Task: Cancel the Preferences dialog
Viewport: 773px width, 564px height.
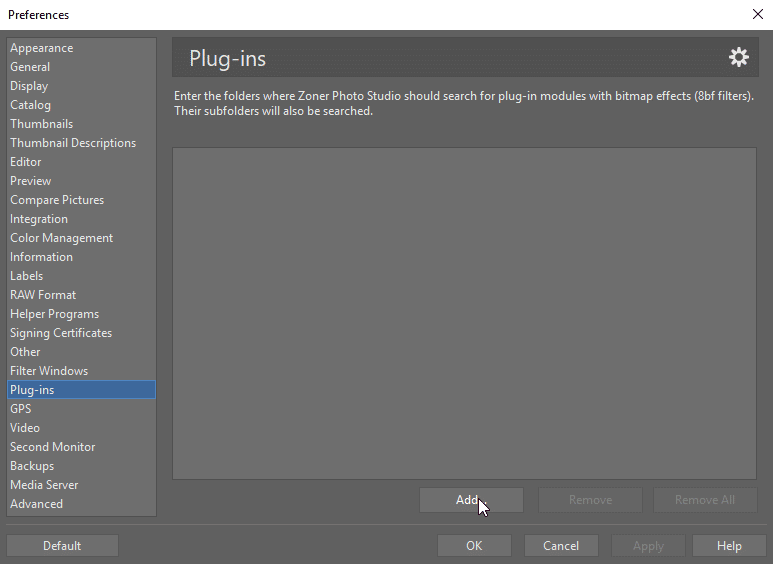Action: point(561,546)
